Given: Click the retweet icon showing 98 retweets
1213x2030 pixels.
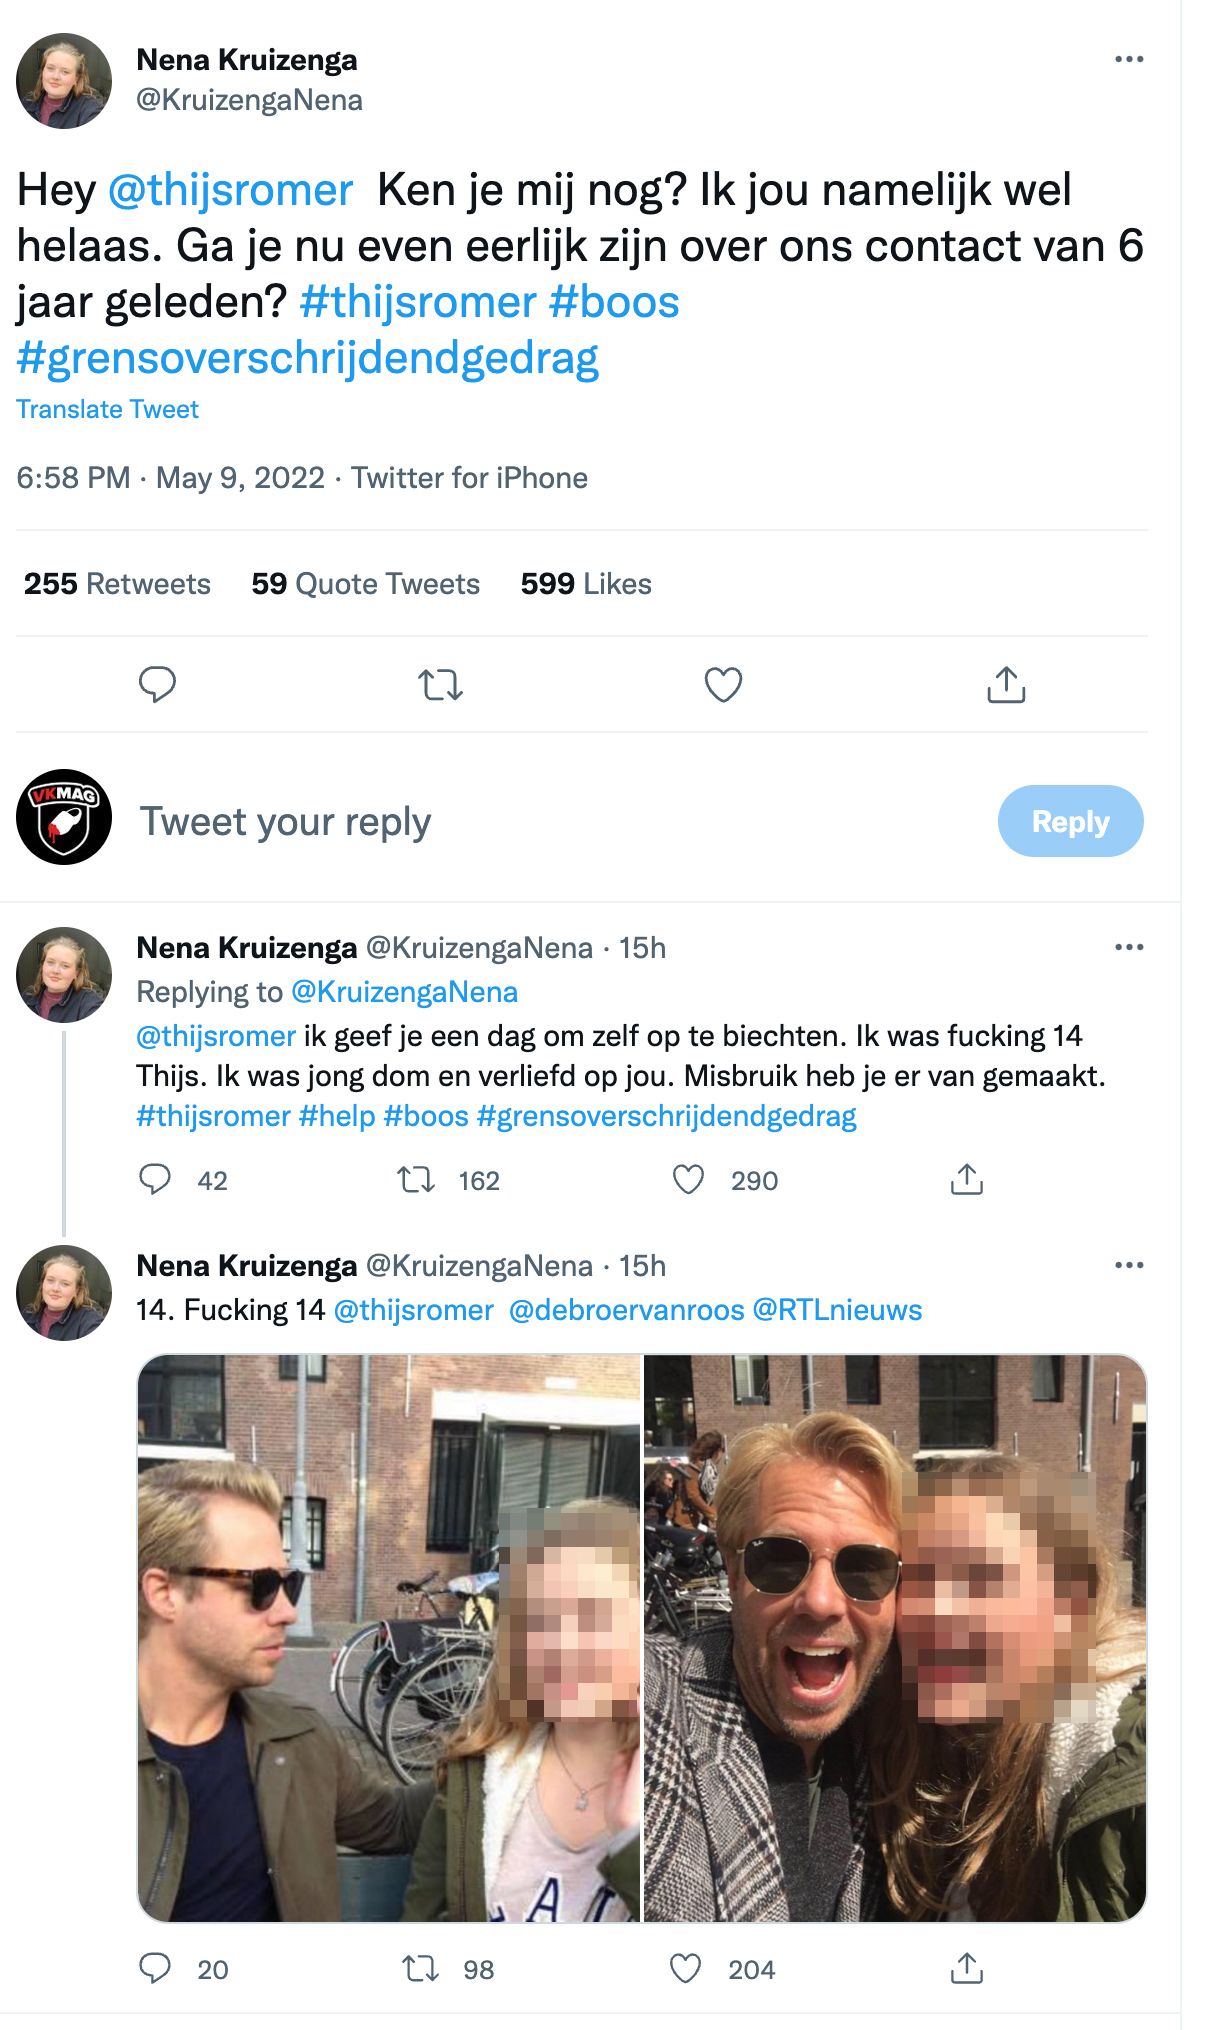Looking at the screenshot, I should pyautogui.click(x=420, y=1968).
